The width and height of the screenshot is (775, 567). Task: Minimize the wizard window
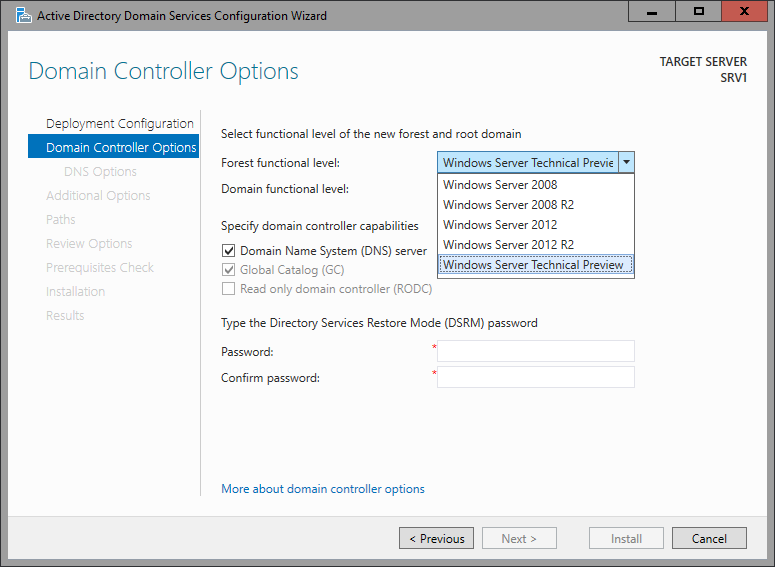pyautogui.click(x=652, y=11)
